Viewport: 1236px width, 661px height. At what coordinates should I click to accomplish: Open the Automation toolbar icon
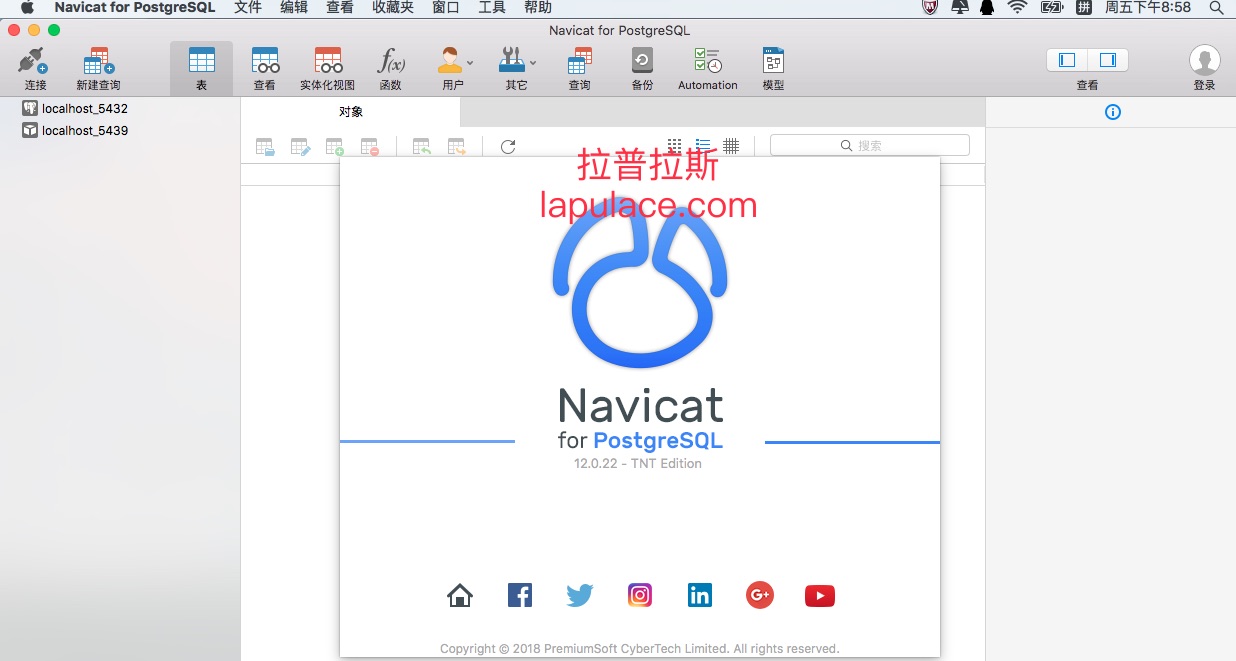click(708, 61)
